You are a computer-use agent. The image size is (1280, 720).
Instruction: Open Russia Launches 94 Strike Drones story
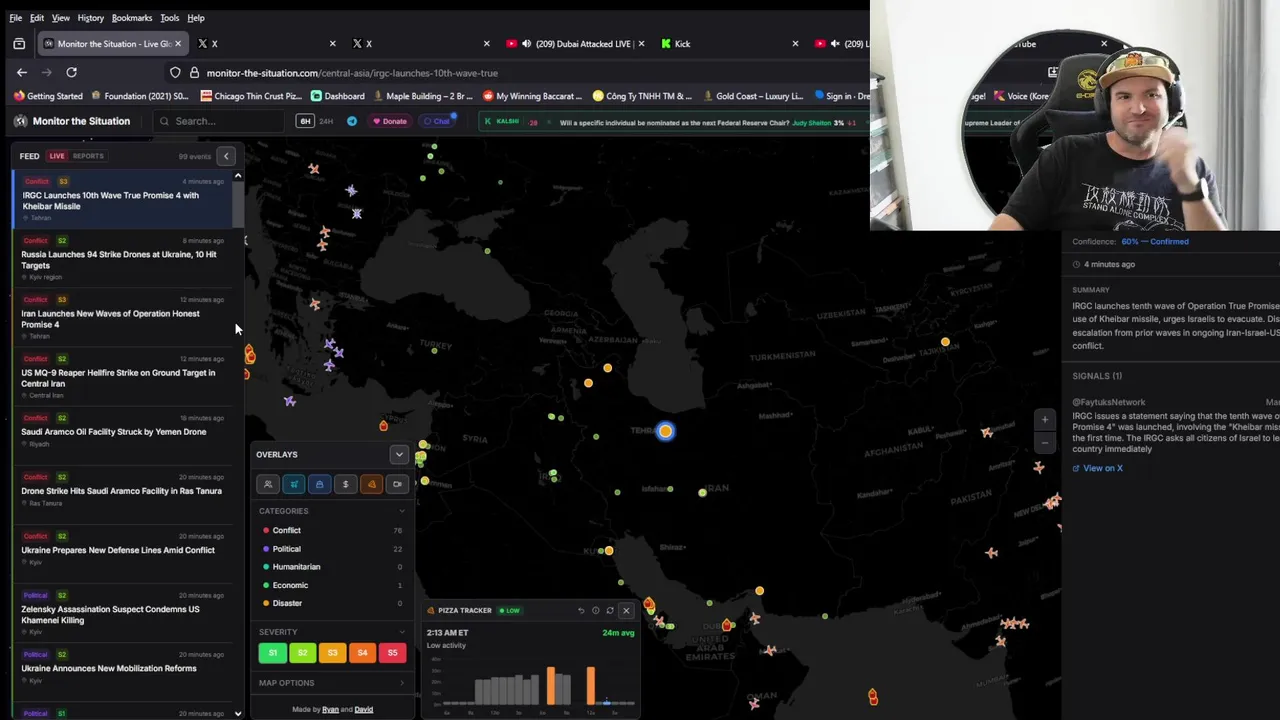tap(124, 259)
